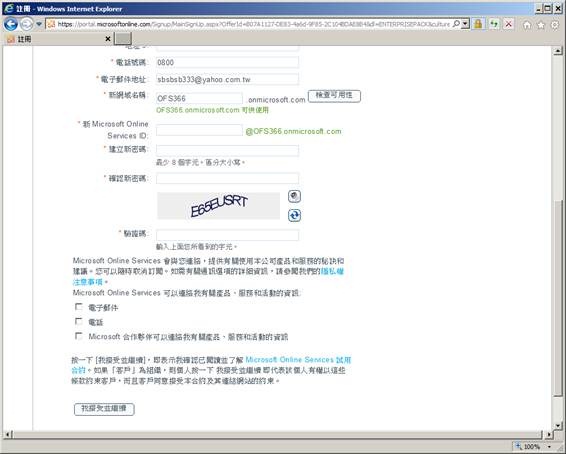Viewport: 566px width, 454px height.
Task: Click the create new password field
Action: pos(227,150)
